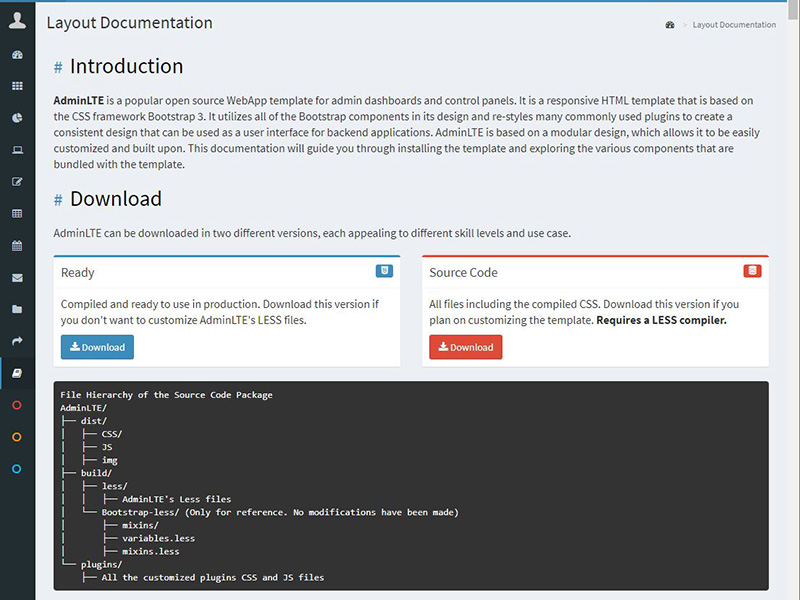
Task: Click the blue Download button in the Ready box
Action: [x=97, y=347]
